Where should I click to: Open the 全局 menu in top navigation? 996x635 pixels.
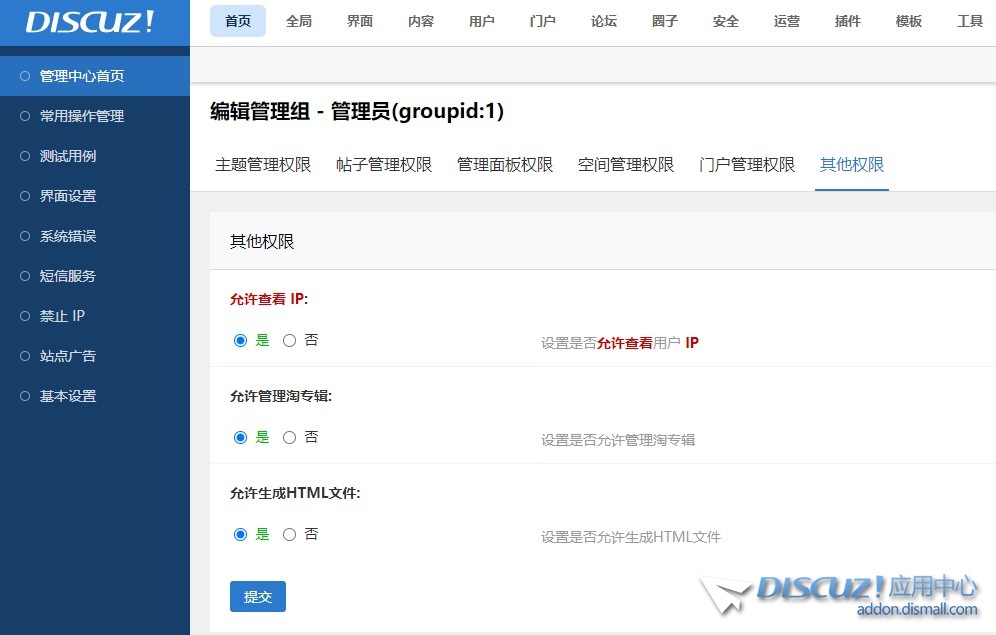coord(299,21)
